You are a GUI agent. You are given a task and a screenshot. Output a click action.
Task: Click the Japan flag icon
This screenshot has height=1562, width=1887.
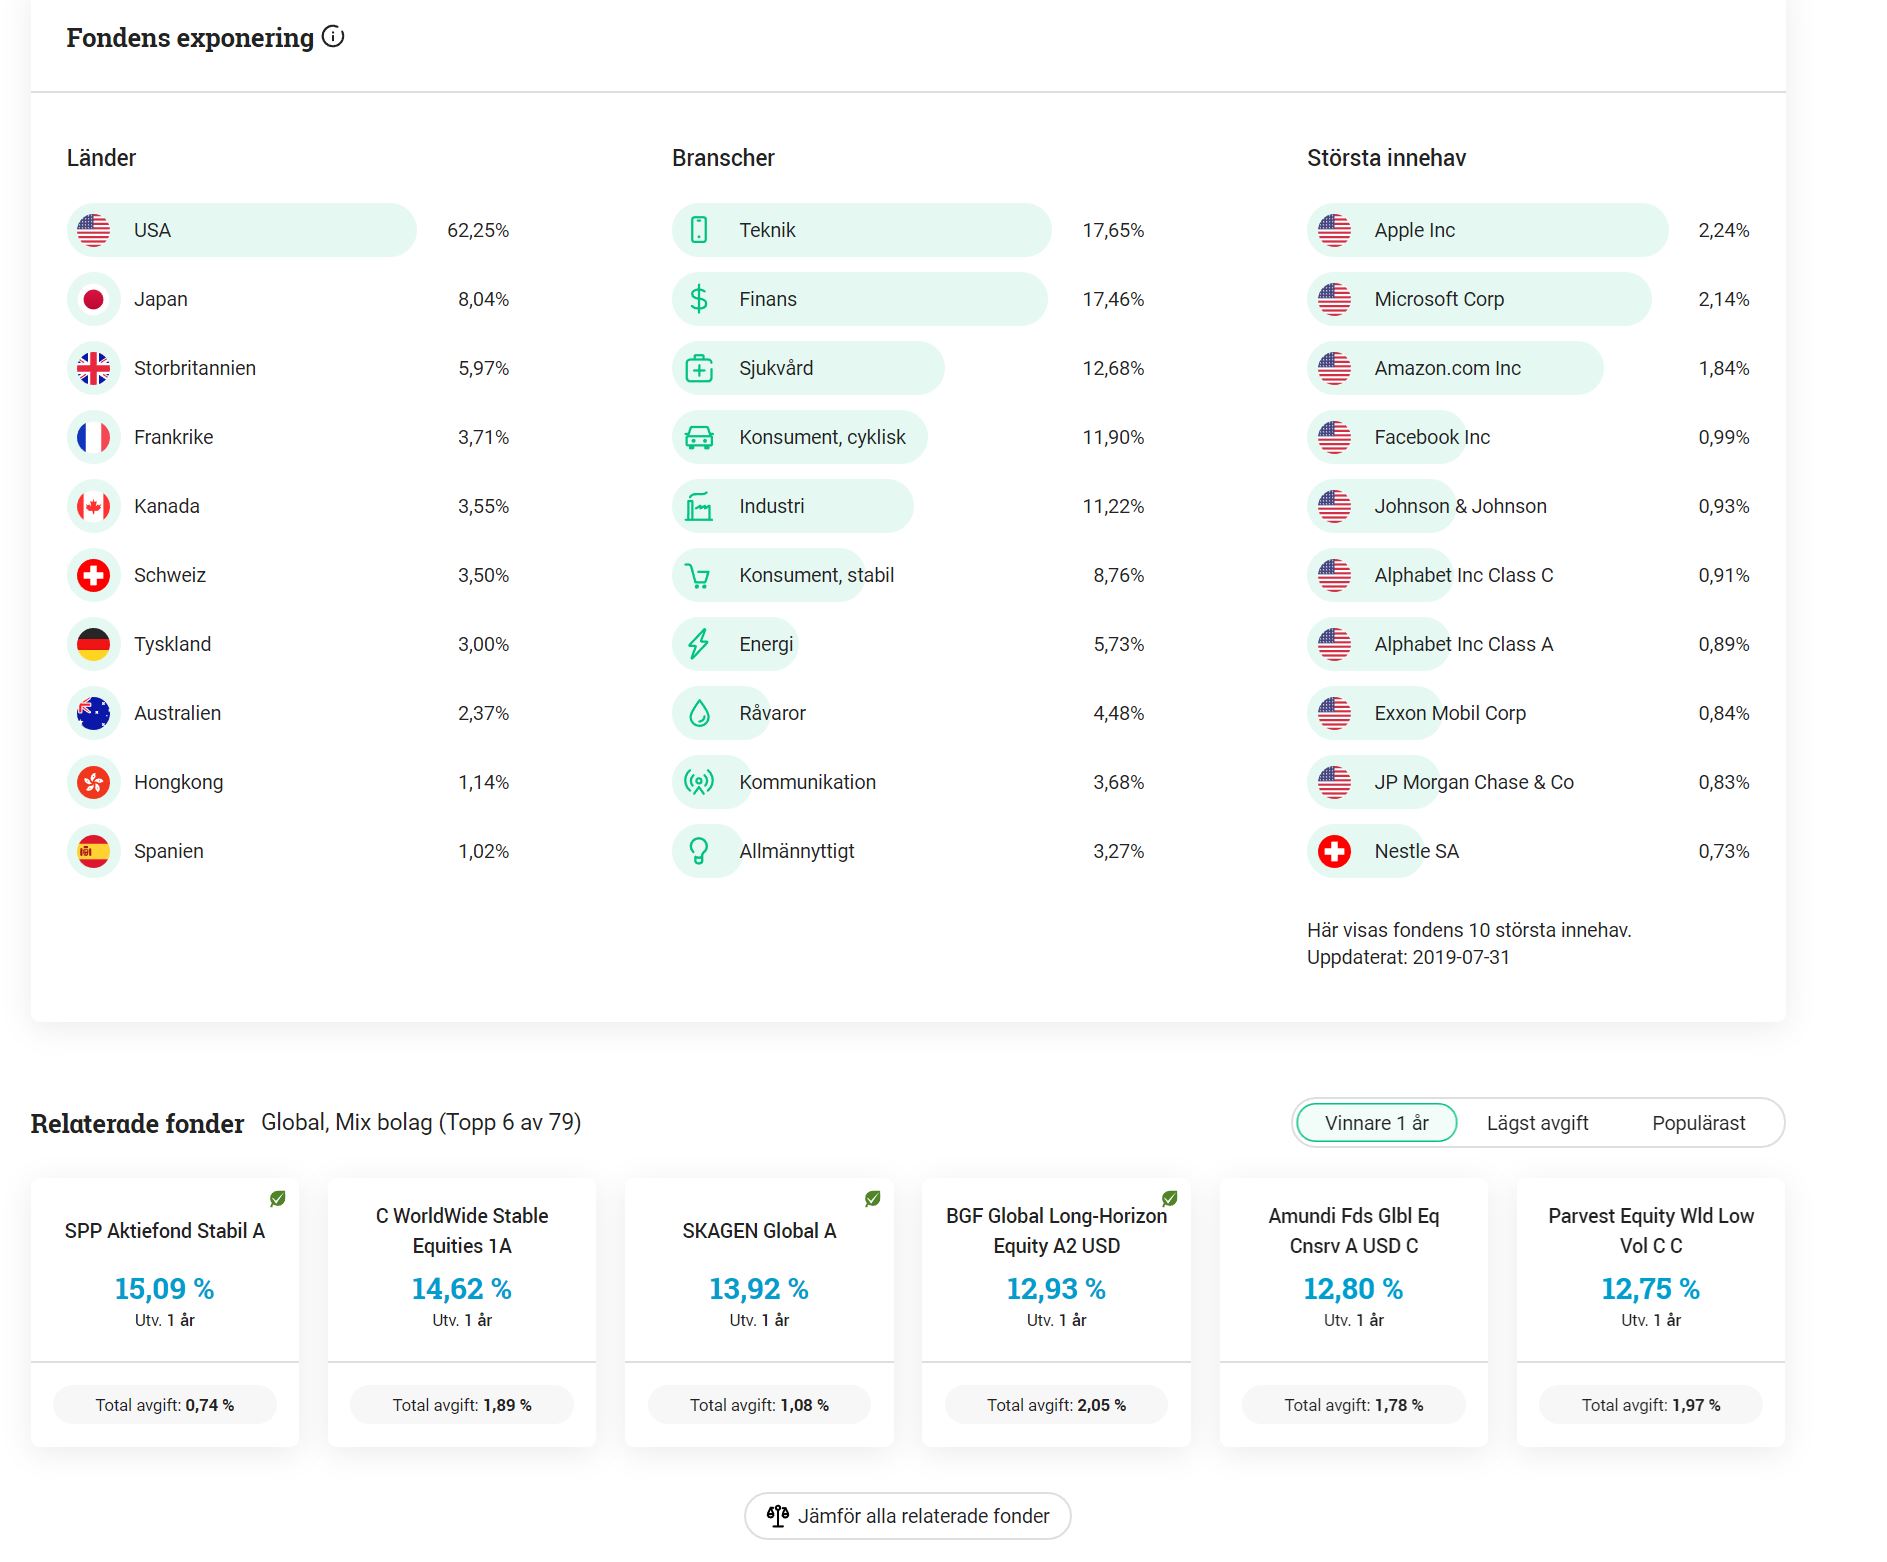pos(94,299)
